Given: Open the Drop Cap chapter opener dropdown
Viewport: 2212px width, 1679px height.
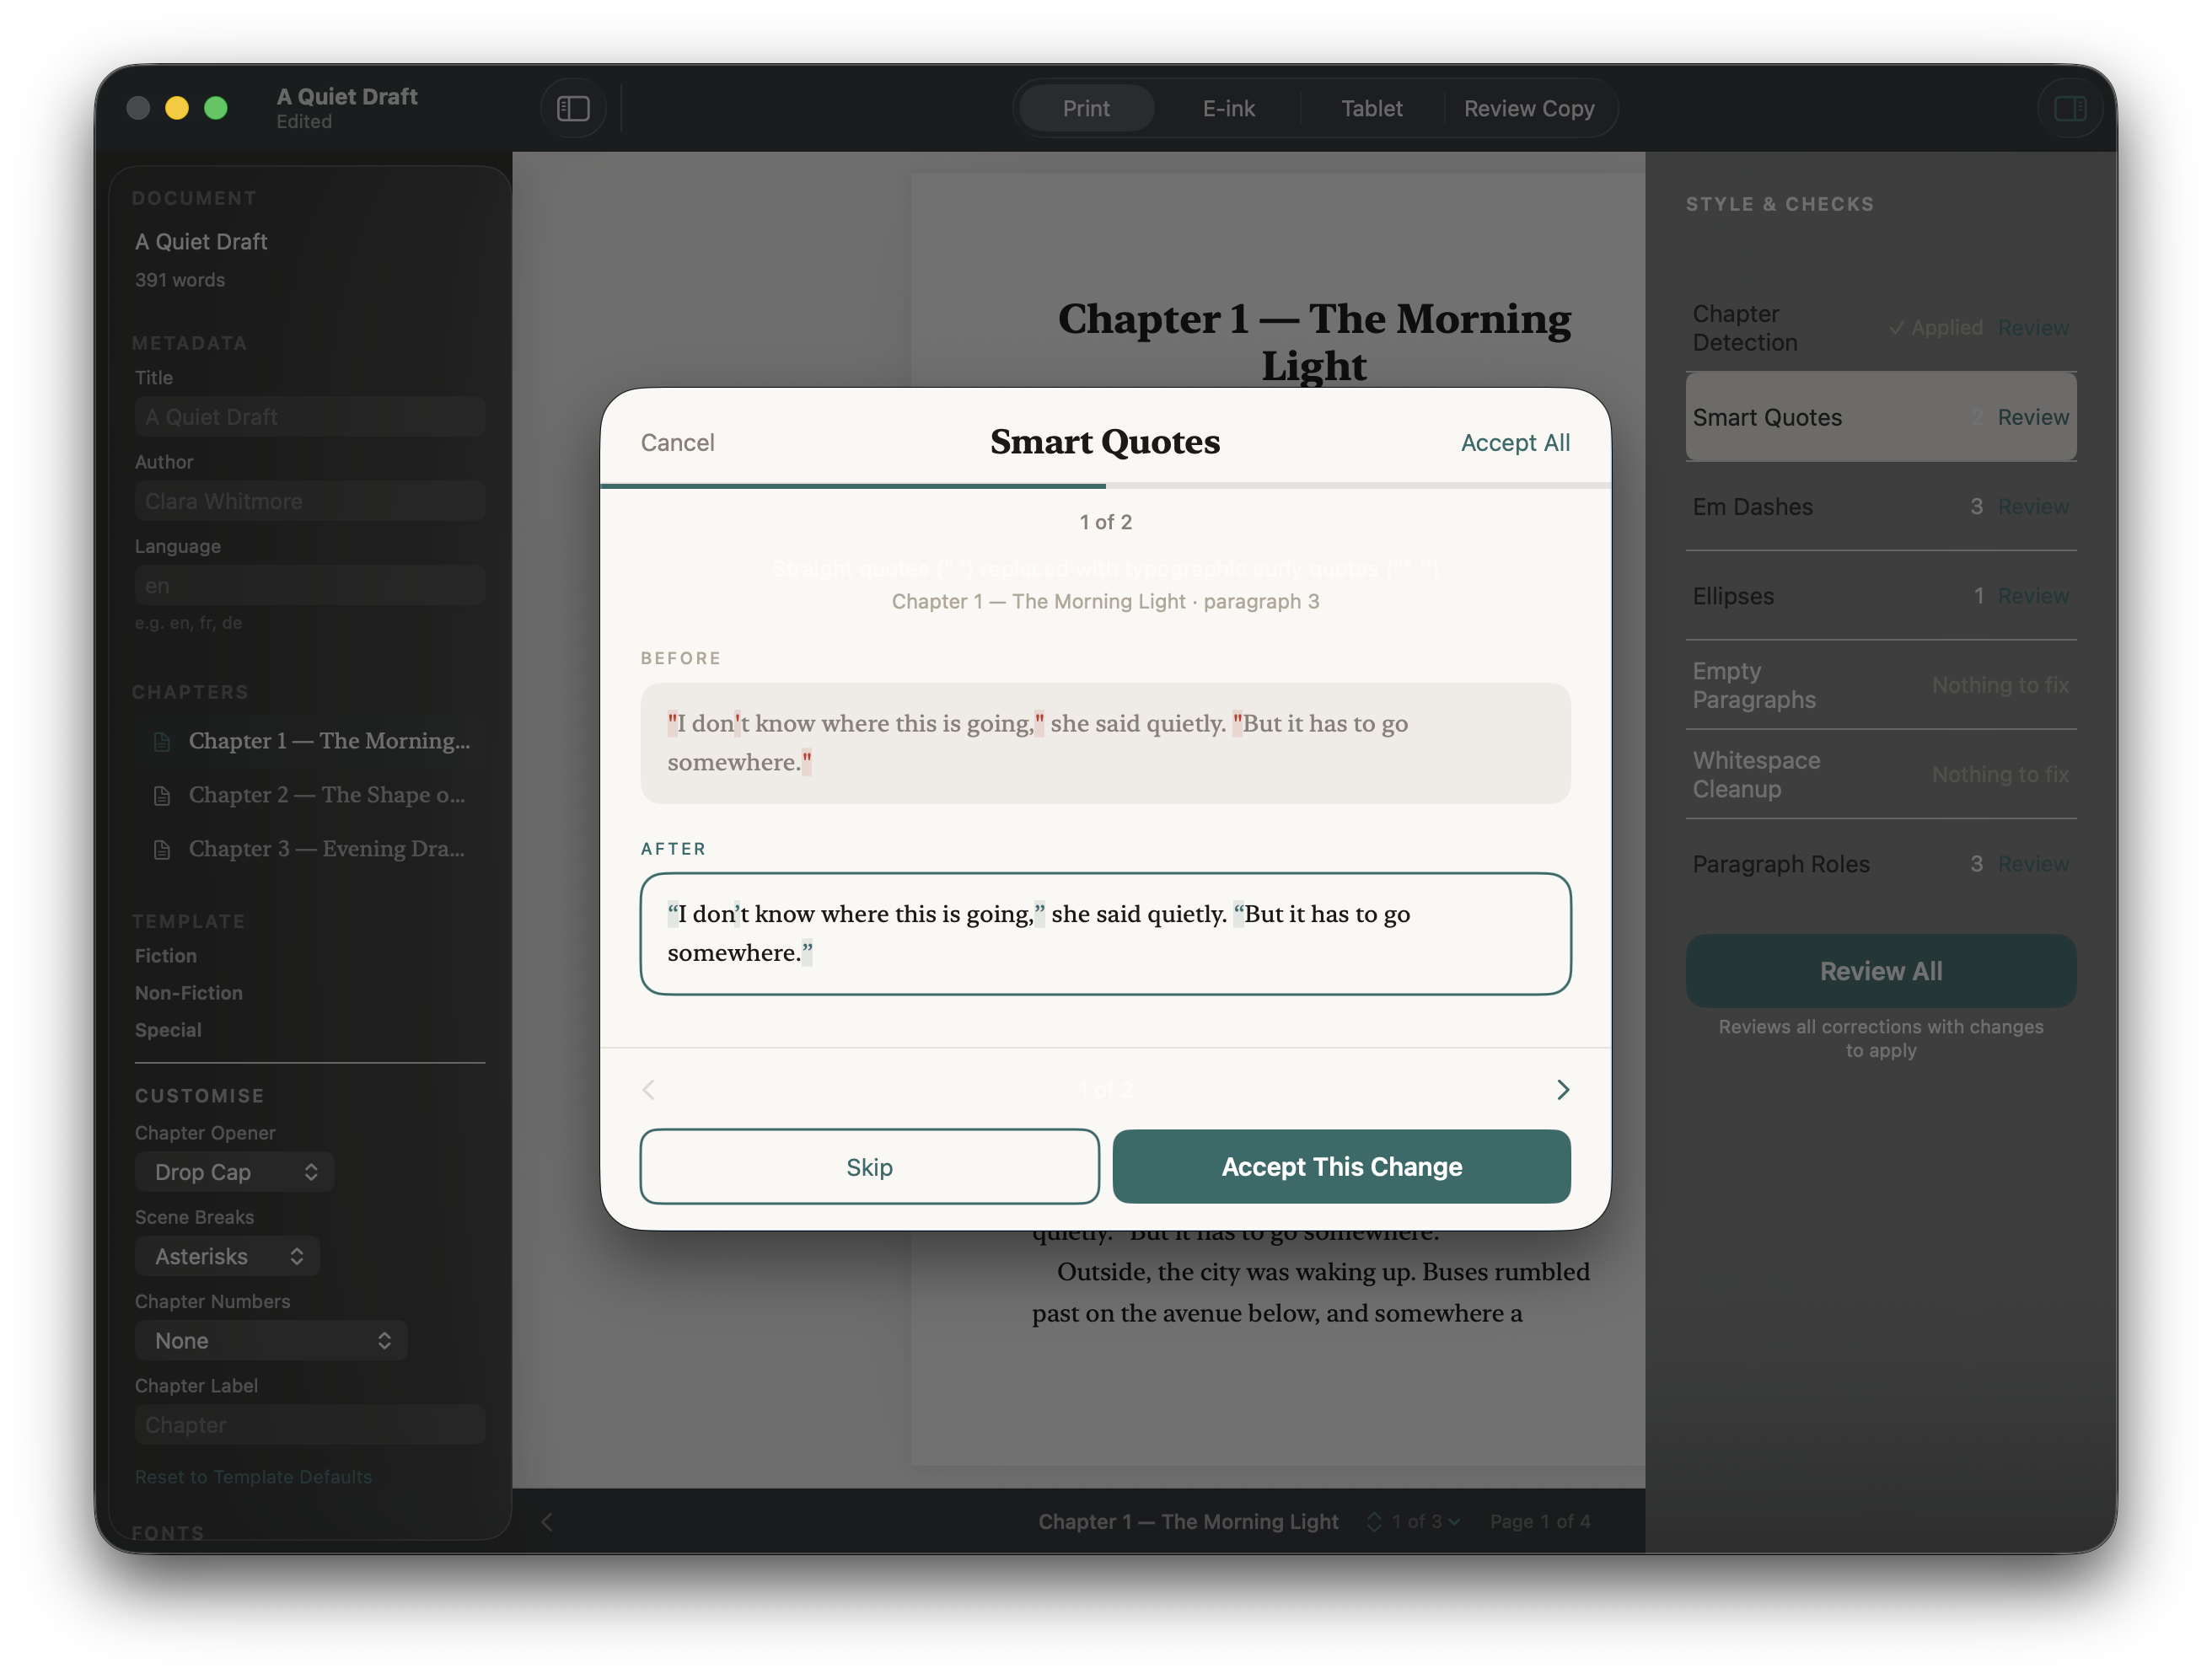Looking at the screenshot, I should coord(234,1172).
